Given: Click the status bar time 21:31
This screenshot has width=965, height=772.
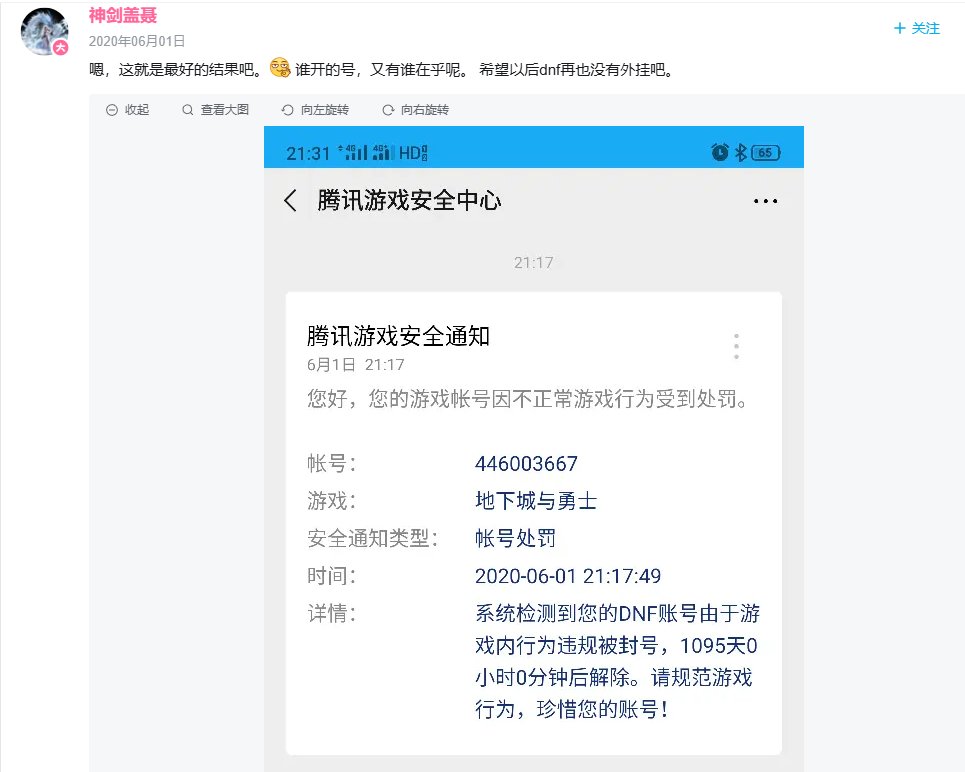Looking at the screenshot, I should pyautogui.click(x=308, y=153).
